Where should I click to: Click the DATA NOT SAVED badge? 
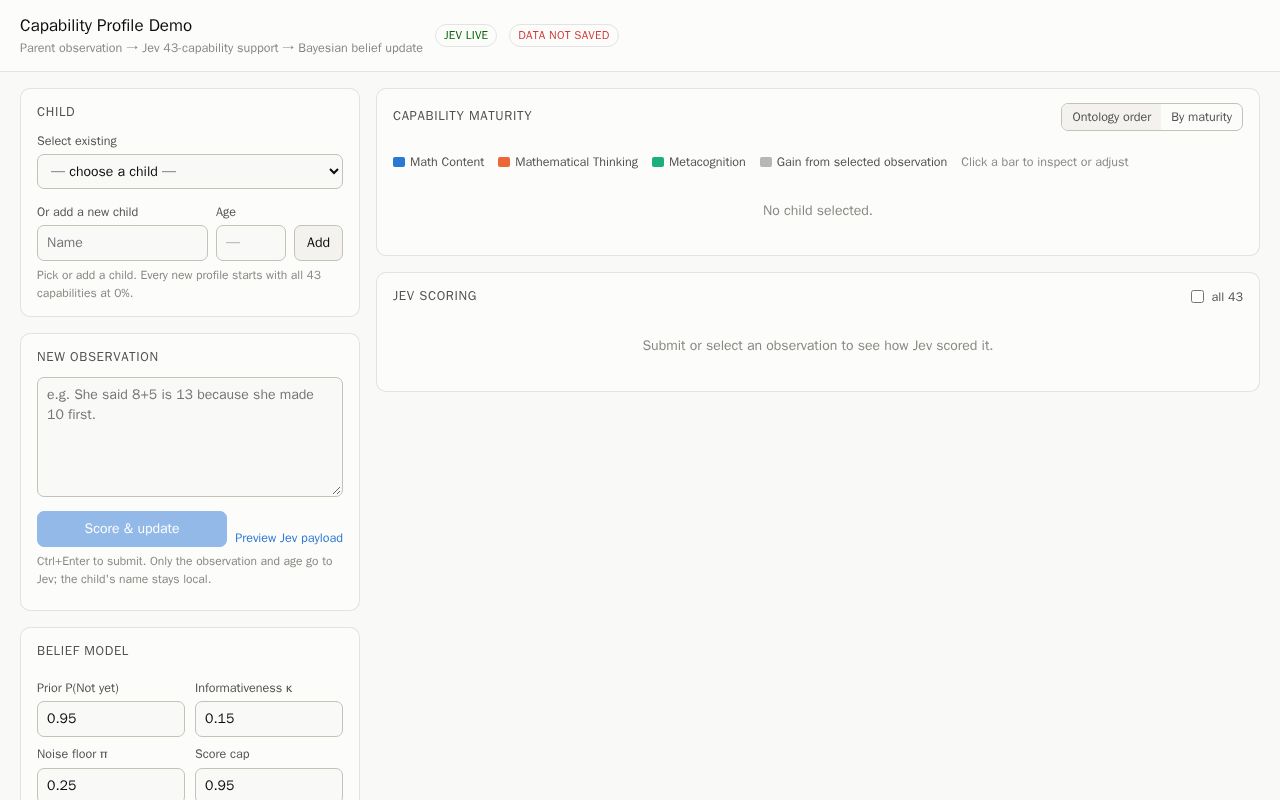pos(564,35)
